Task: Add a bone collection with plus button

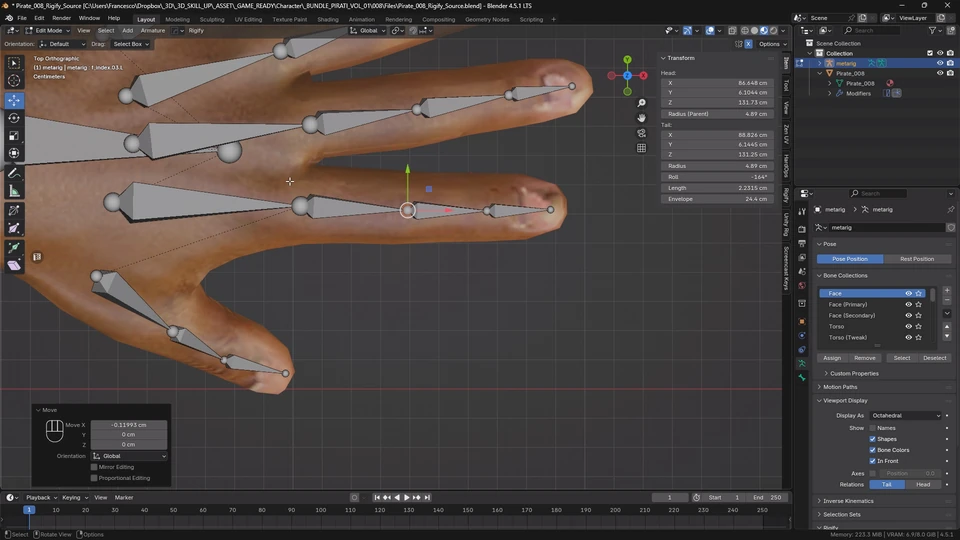Action: [947, 290]
